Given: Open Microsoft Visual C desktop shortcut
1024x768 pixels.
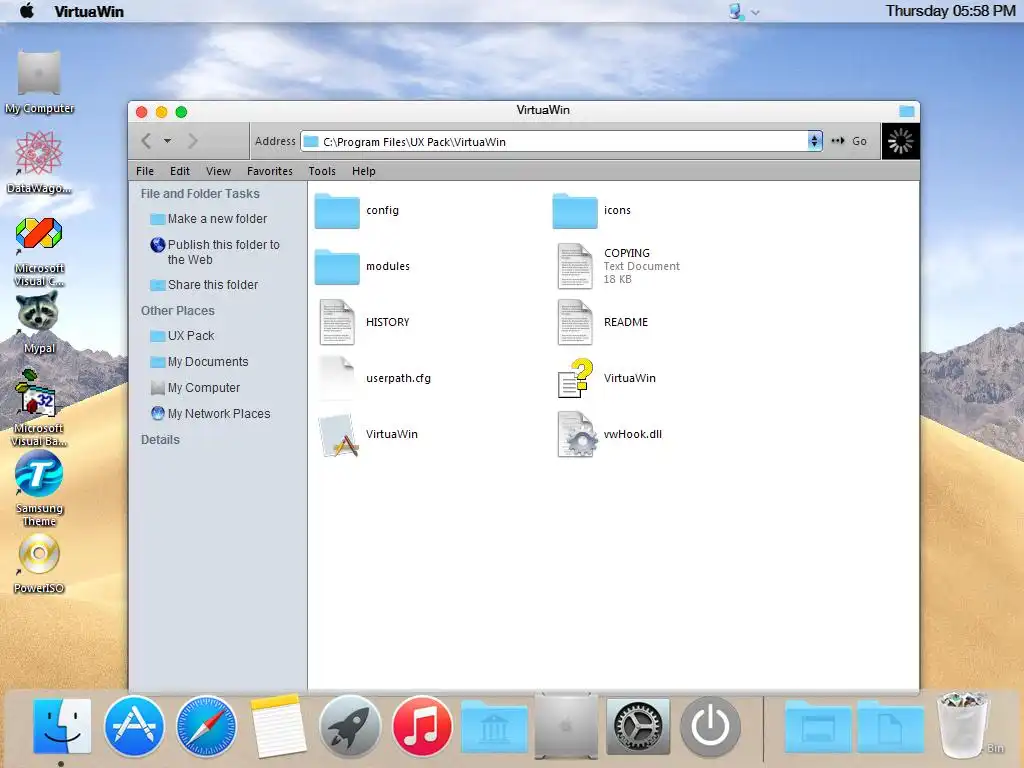Looking at the screenshot, I should click(39, 252).
